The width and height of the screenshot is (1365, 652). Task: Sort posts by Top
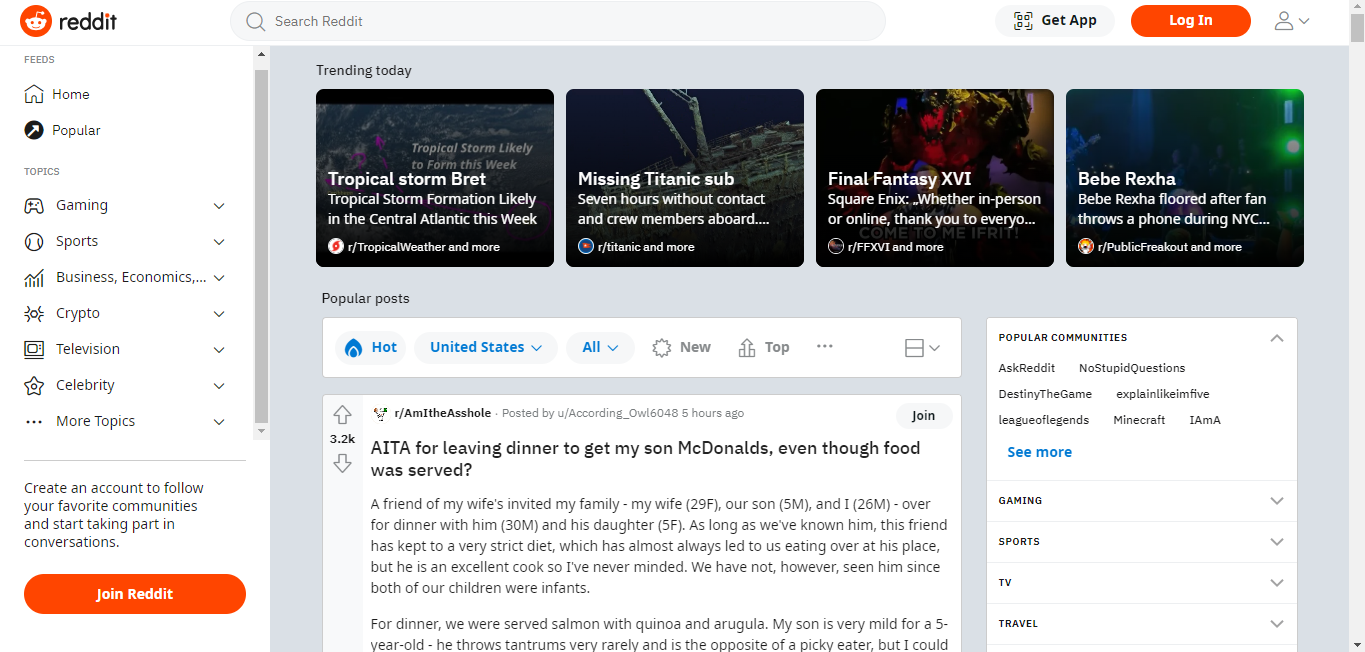[764, 348]
